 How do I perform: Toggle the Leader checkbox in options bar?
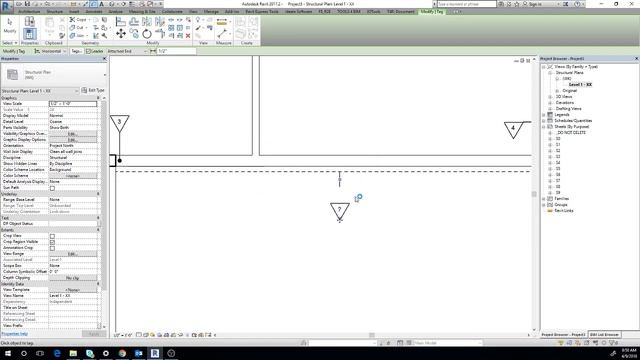pyautogui.click(x=88, y=51)
